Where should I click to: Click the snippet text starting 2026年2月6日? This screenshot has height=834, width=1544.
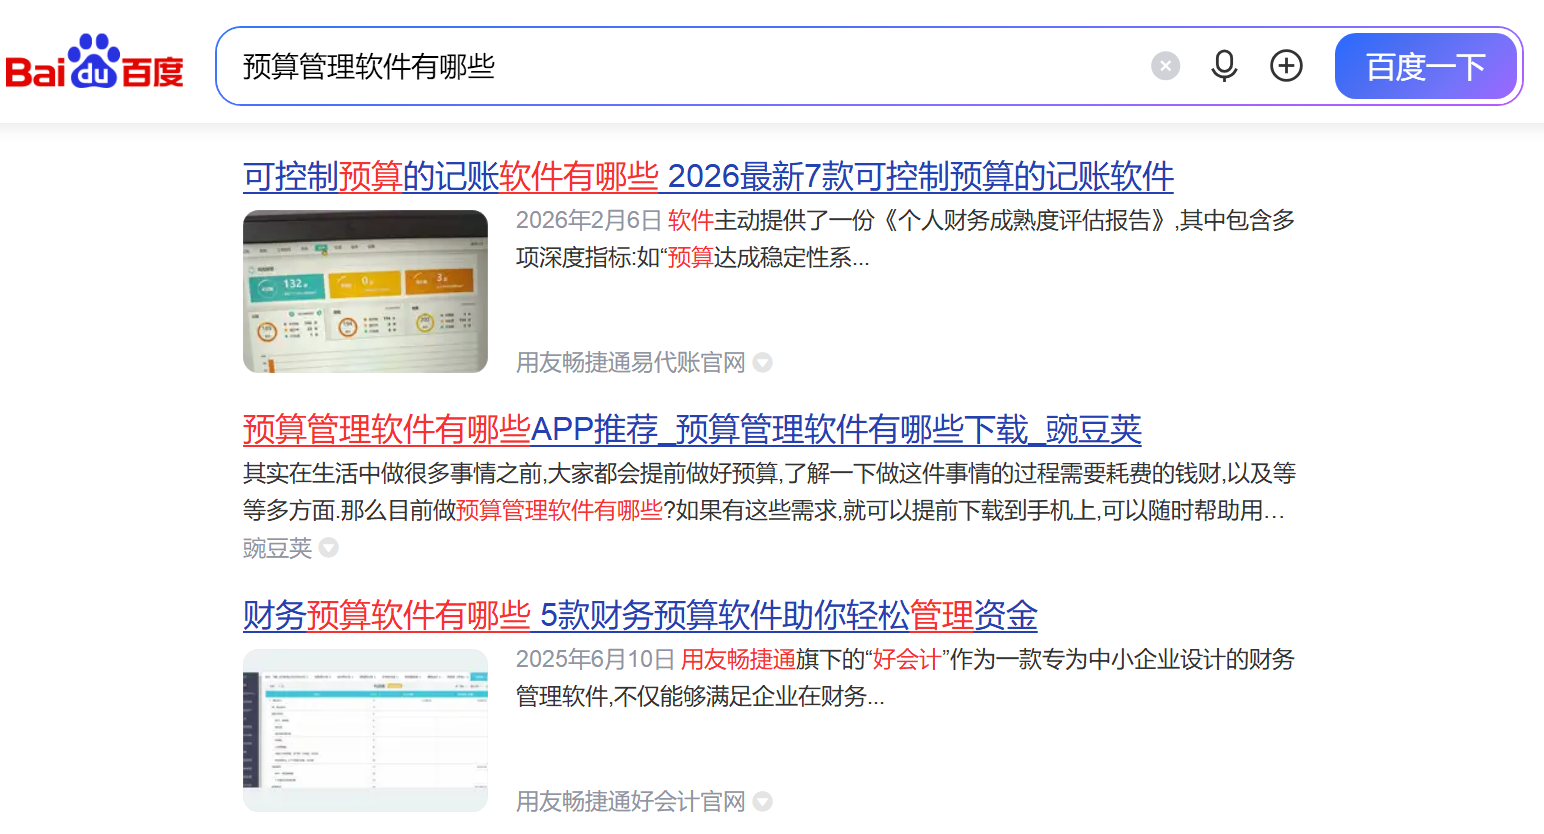pos(905,239)
